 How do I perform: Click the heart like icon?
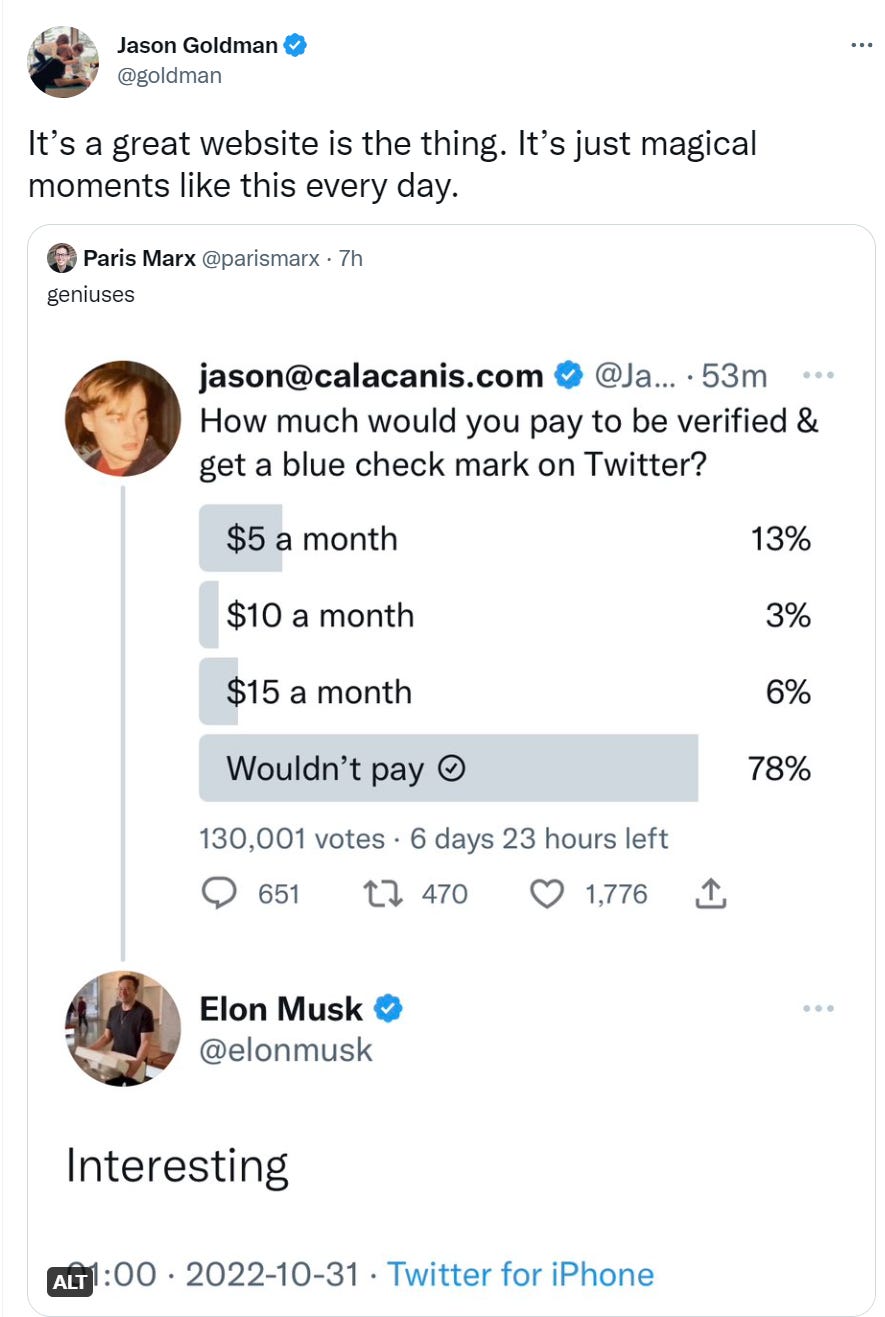coord(546,893)
